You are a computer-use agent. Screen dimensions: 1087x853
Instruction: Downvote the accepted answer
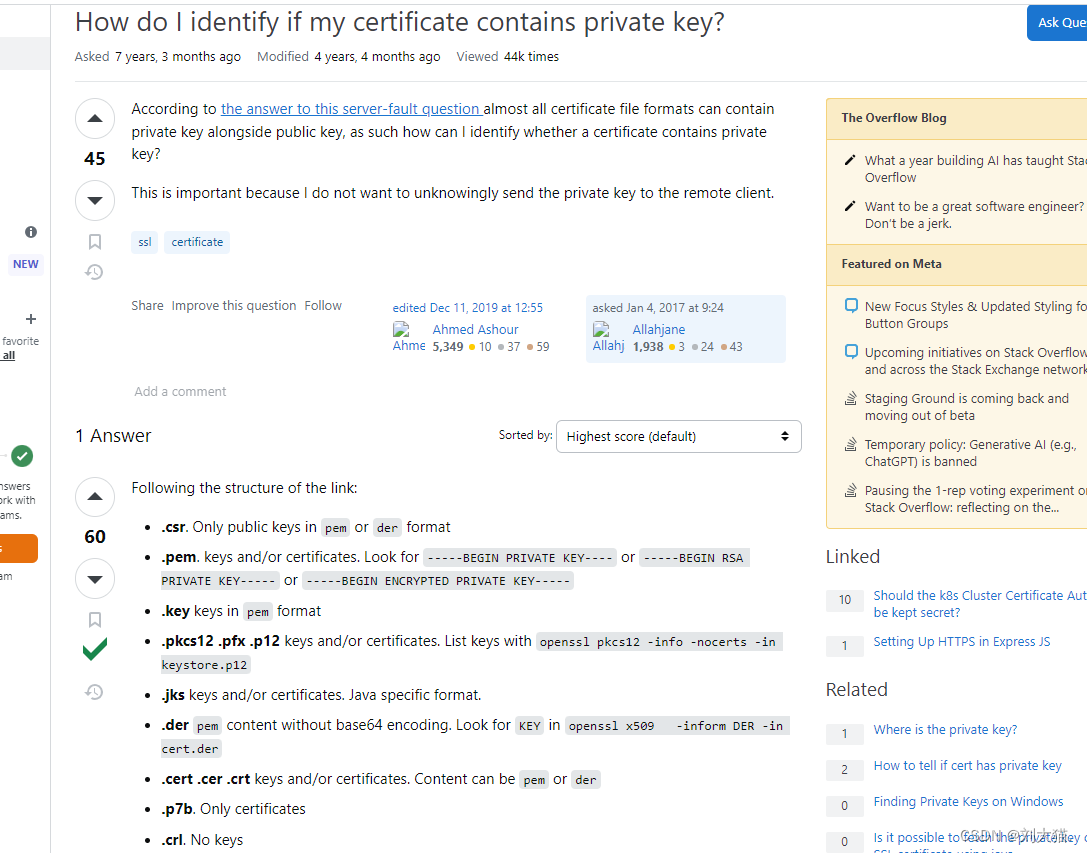point(95,579)
